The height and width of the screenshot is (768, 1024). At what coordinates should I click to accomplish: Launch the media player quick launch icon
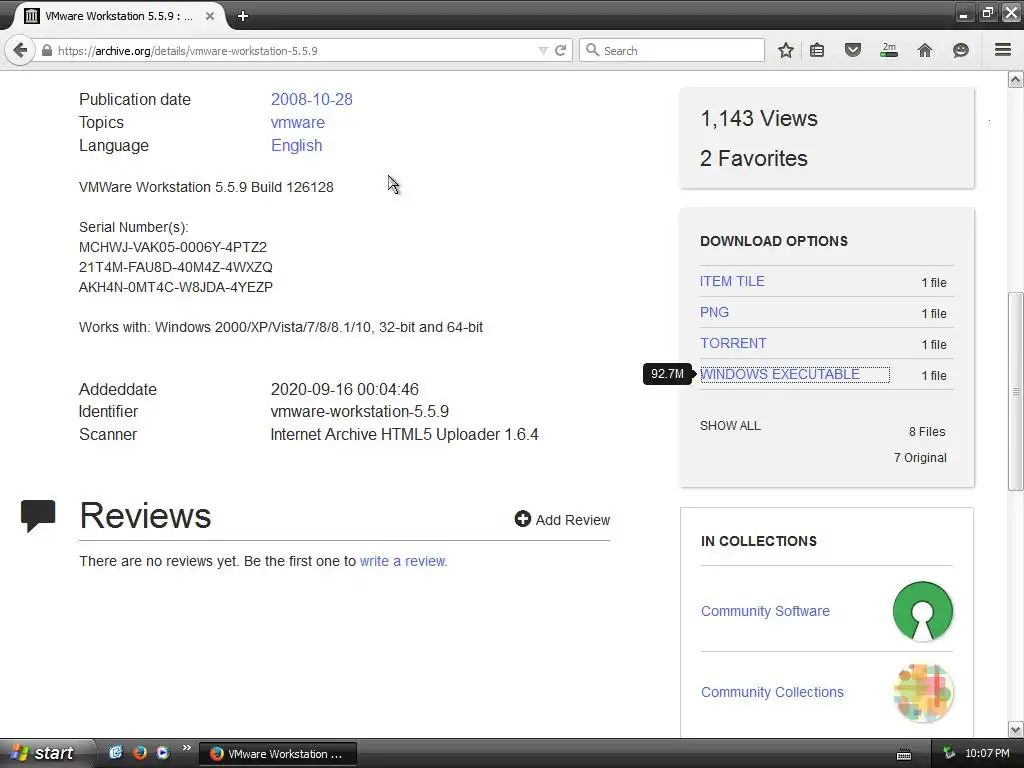pyautogui.click(x=163, y=753)
